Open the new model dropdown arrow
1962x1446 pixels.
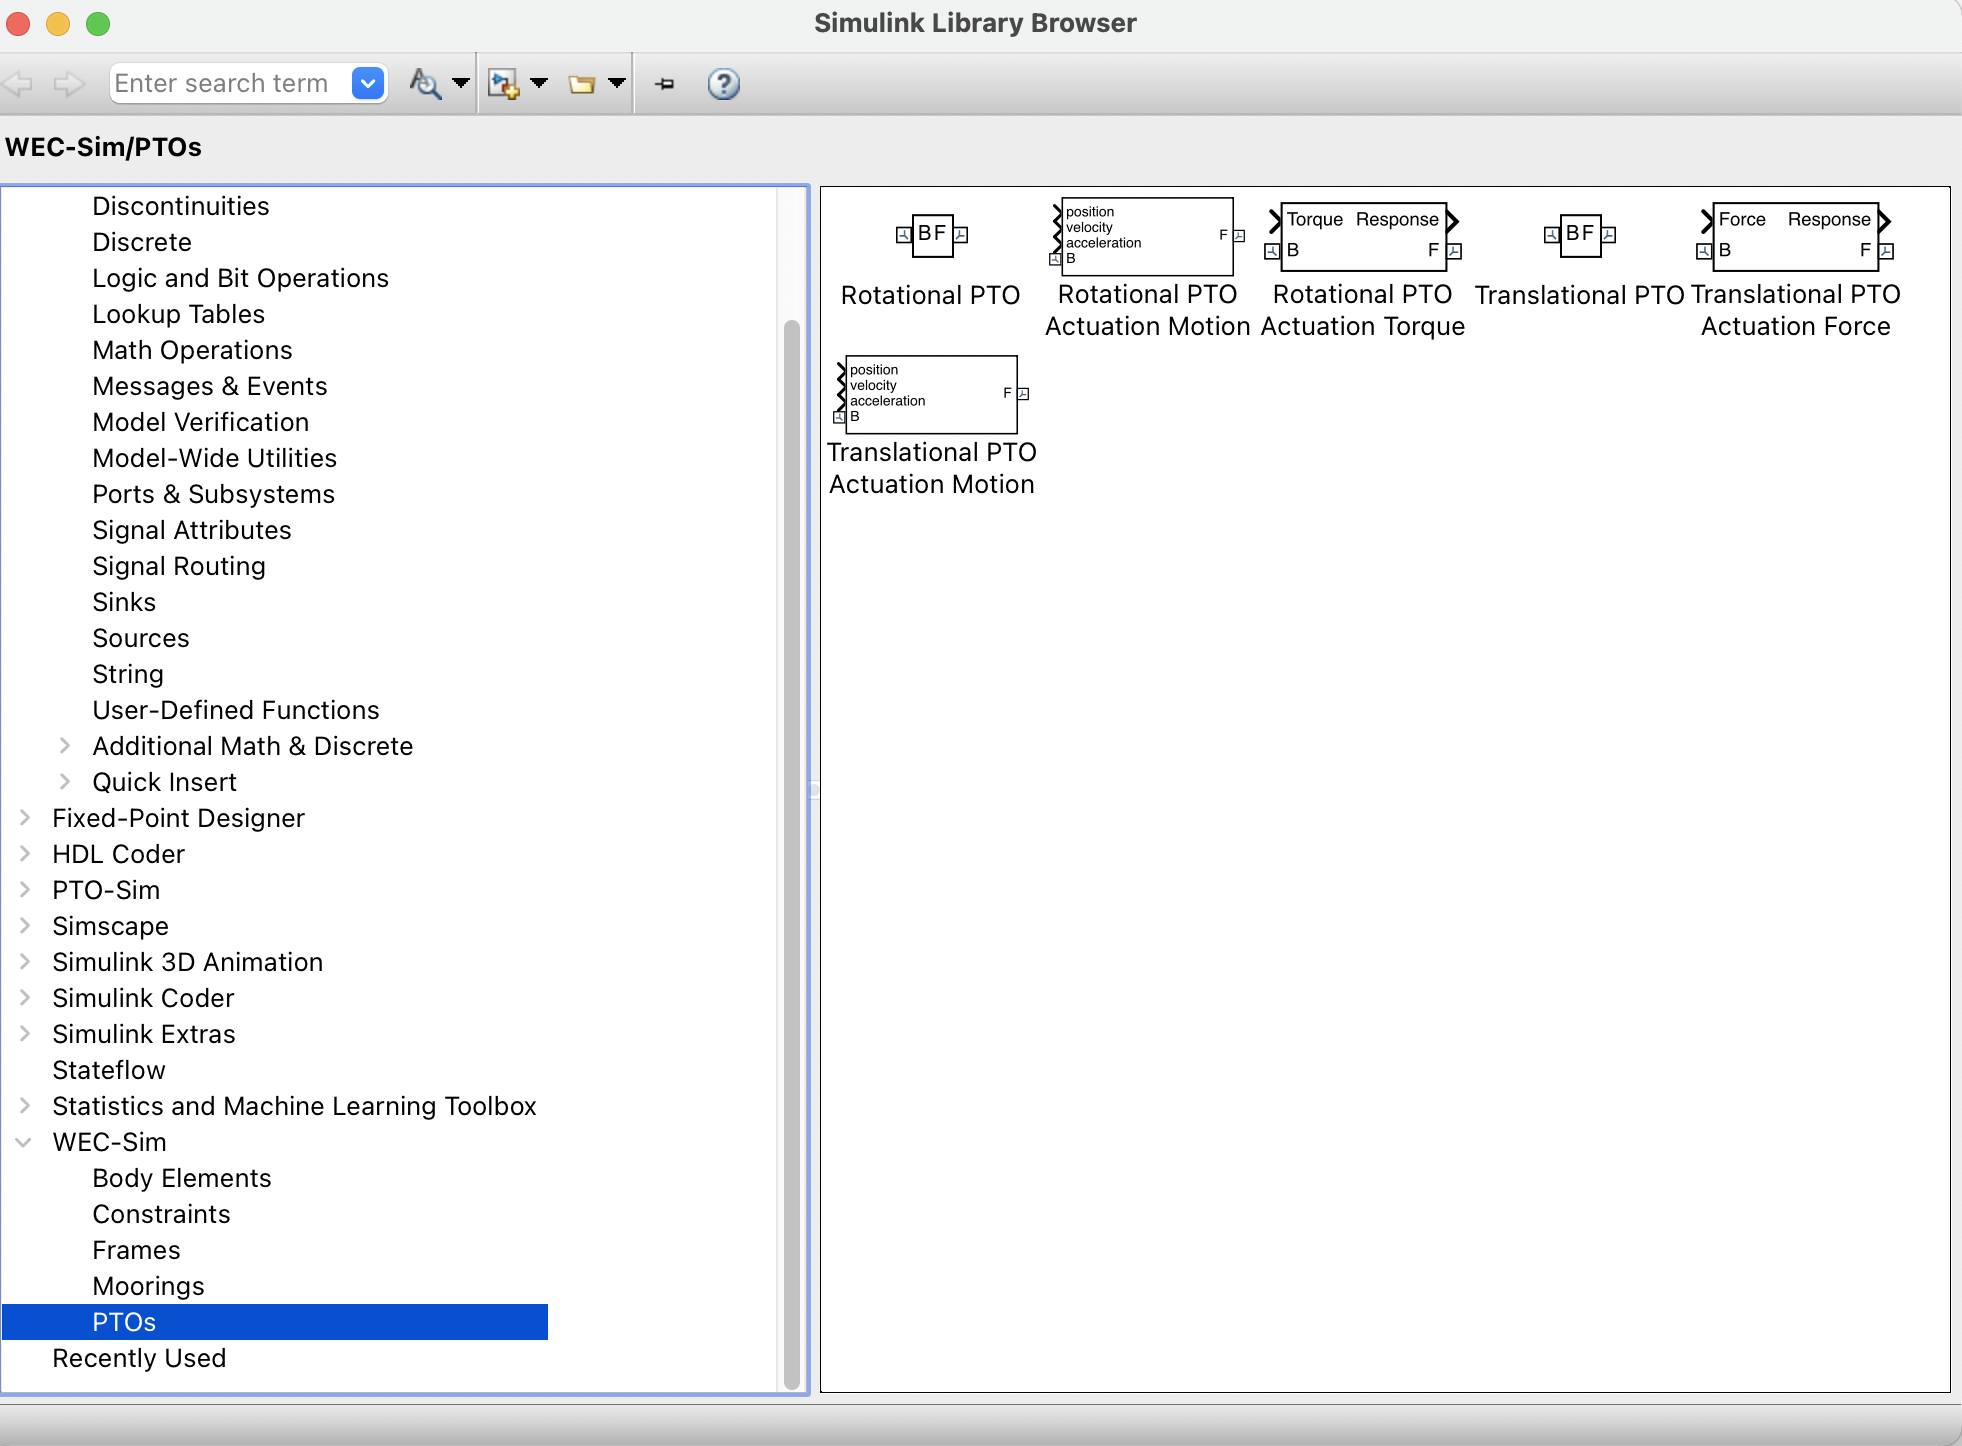pyautogui.click(x=538, y=83)
